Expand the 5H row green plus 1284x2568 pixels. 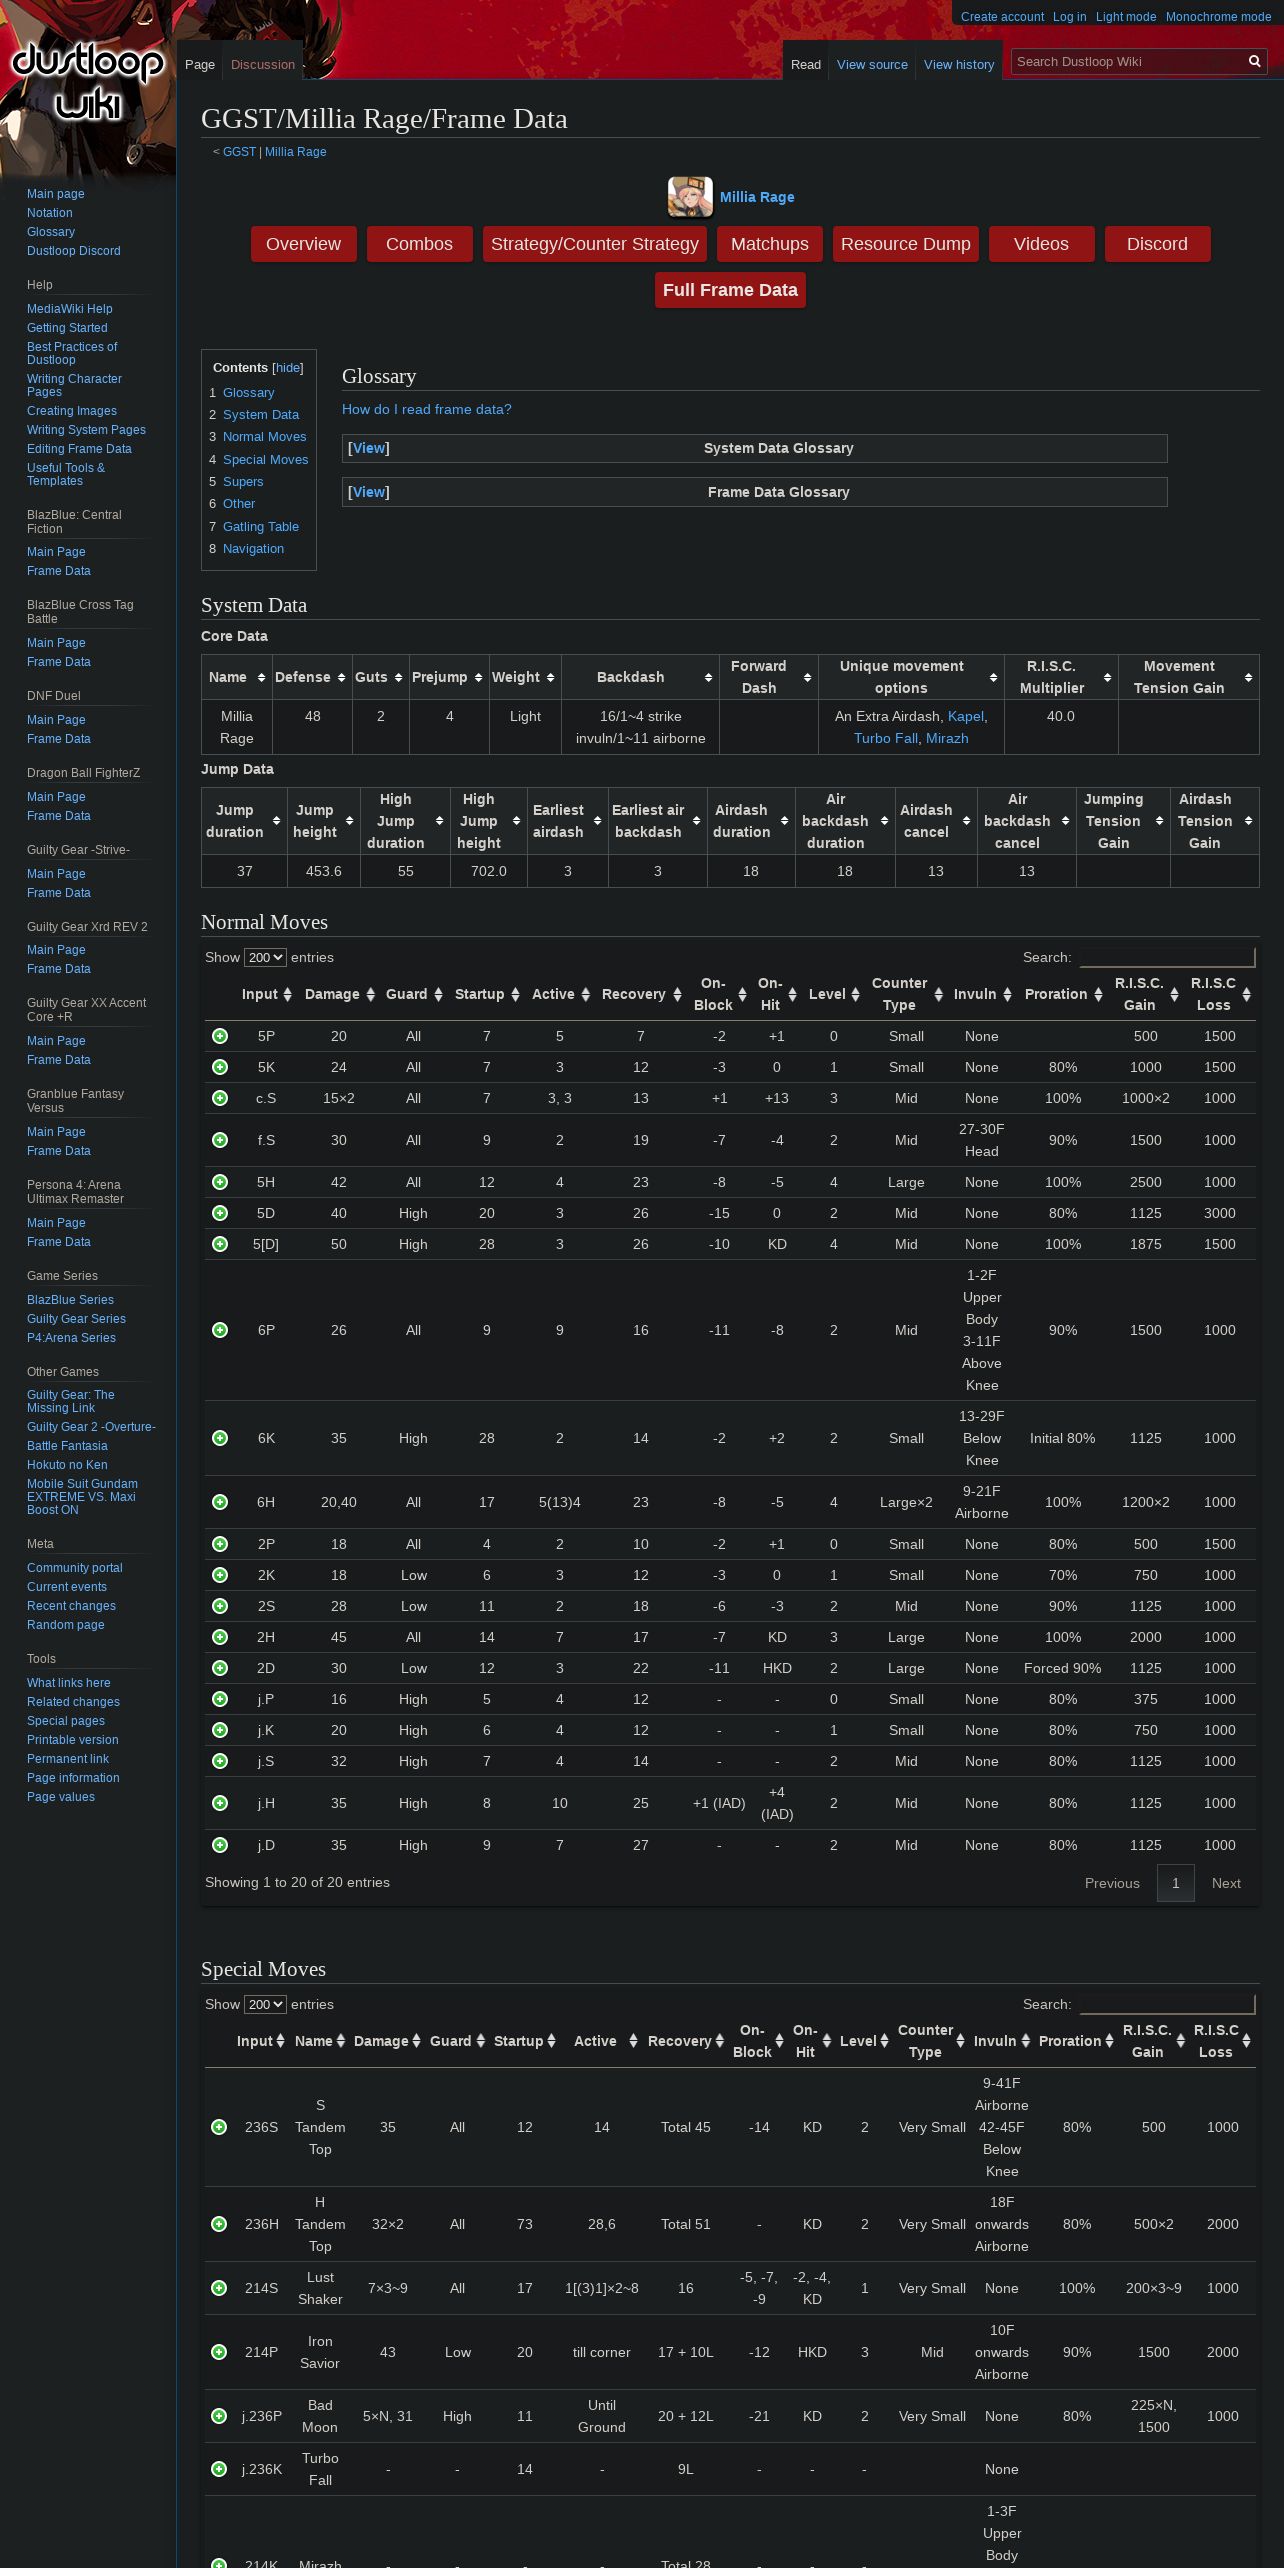(220, 1182)
